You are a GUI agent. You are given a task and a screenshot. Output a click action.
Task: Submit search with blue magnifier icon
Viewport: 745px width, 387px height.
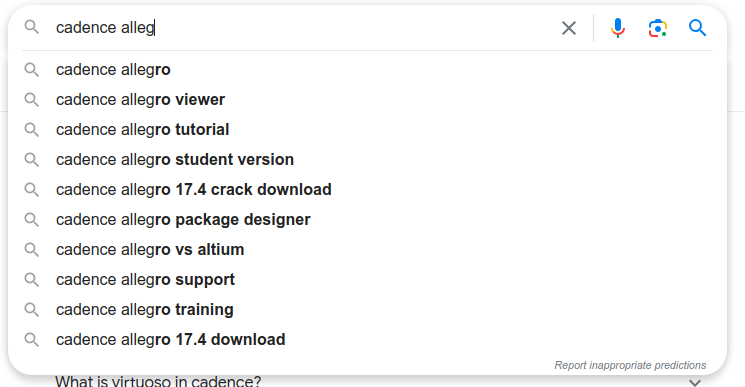(697, 28)
